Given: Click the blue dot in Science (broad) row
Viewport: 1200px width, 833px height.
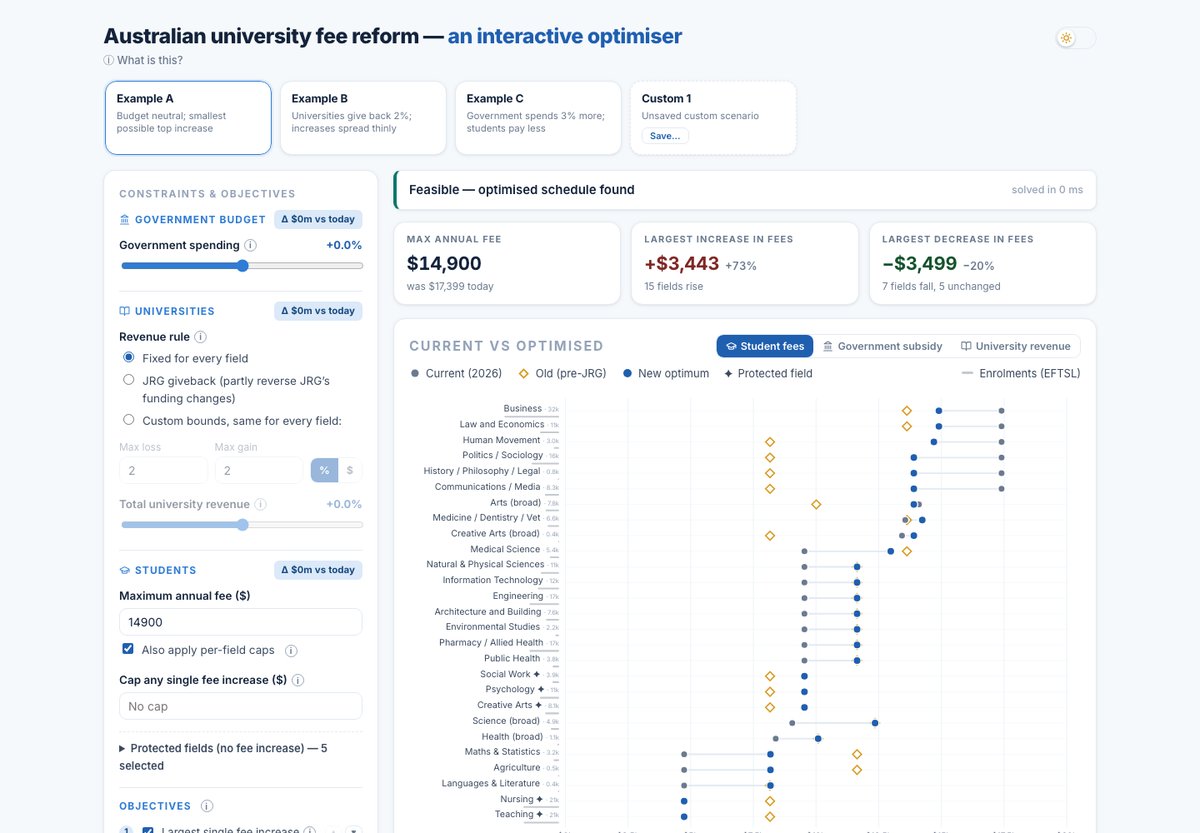Looking at the screenshot, I should pyautogui.click(x=875, y=722).
